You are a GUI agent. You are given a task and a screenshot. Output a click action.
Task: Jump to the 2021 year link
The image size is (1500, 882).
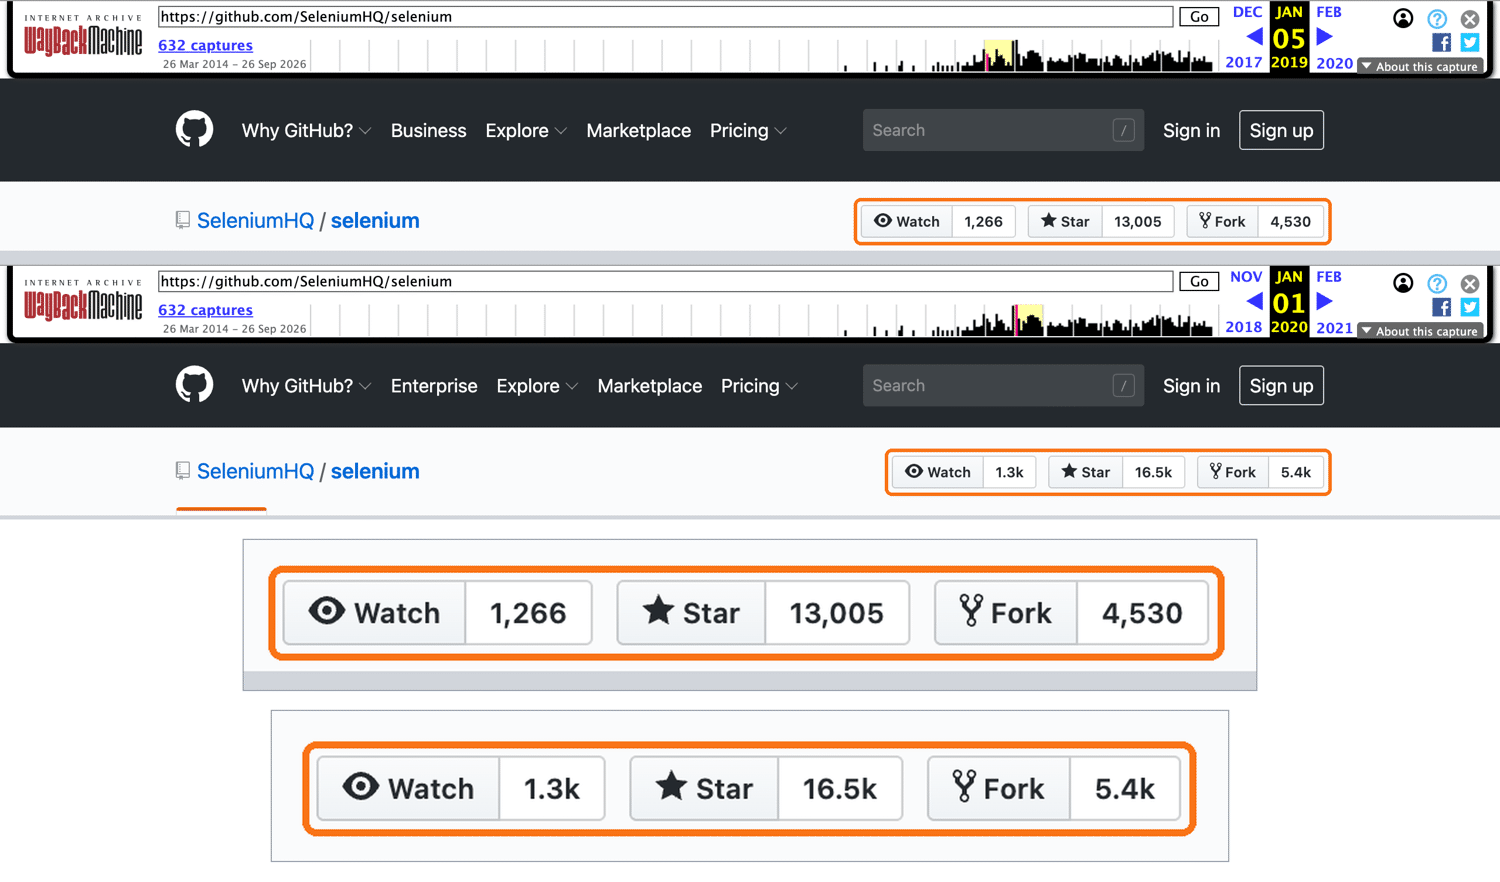point(1334,327)
